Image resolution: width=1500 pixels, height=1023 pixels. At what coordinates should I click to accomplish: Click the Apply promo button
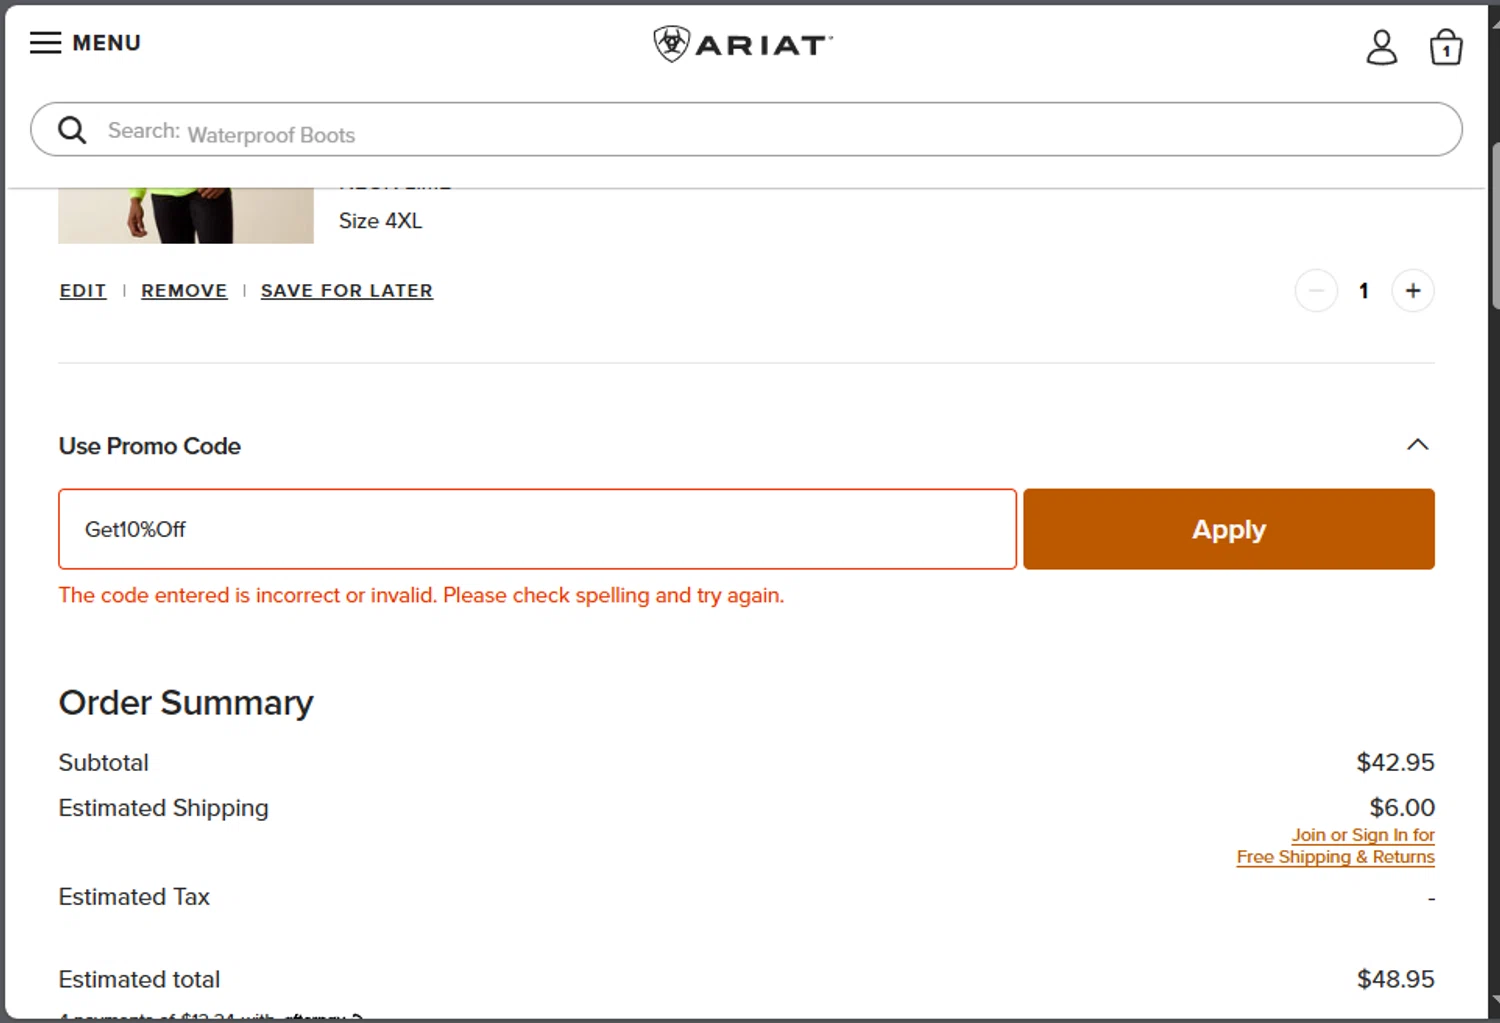pos(1228,529)
